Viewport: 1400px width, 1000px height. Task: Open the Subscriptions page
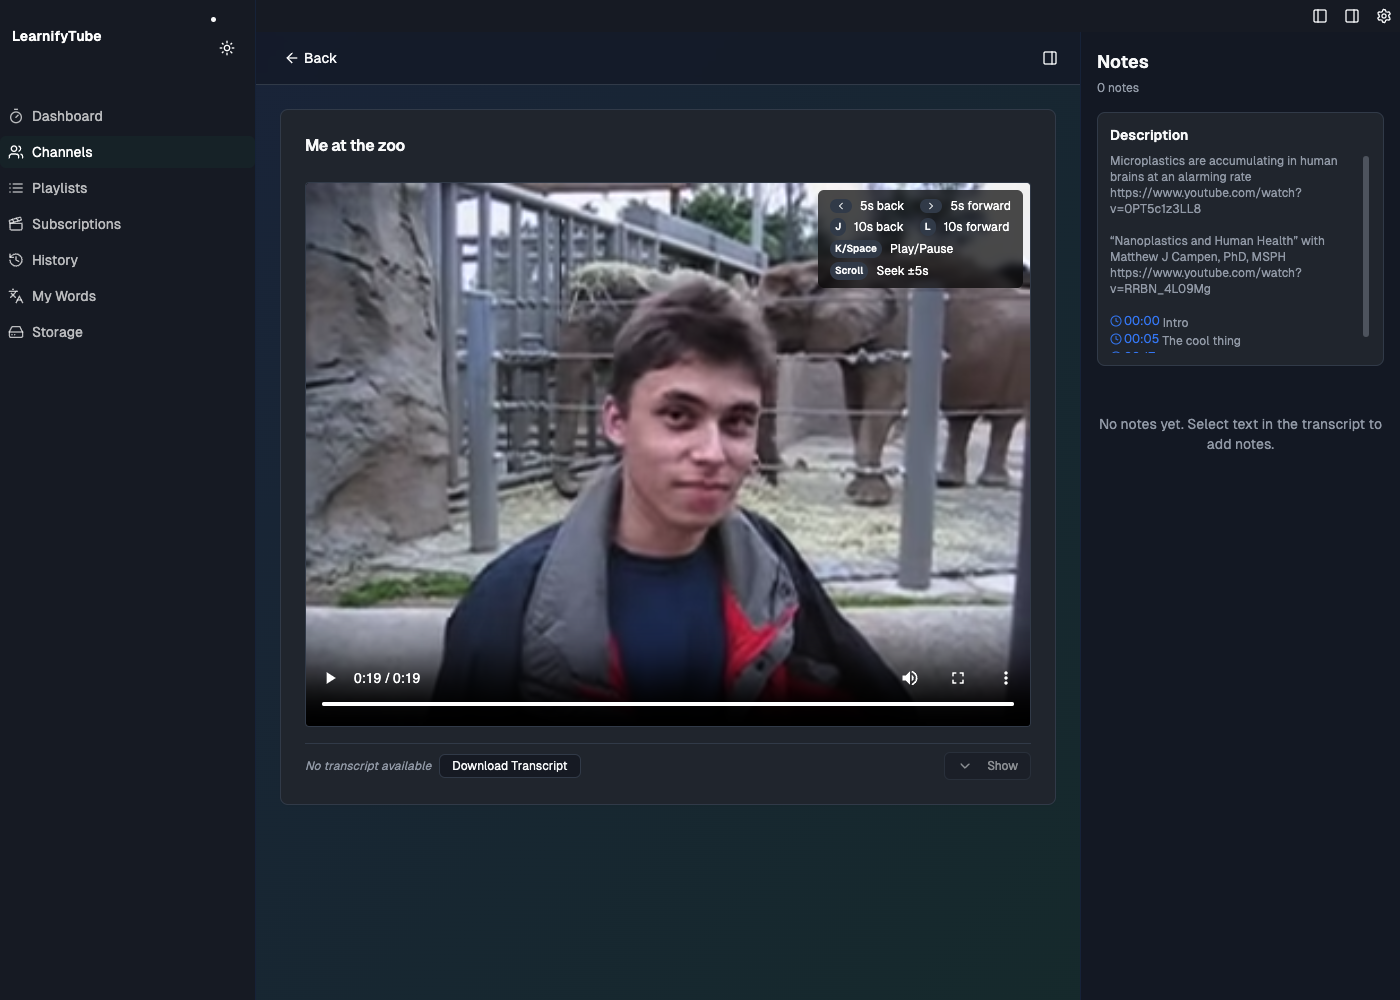77,224
